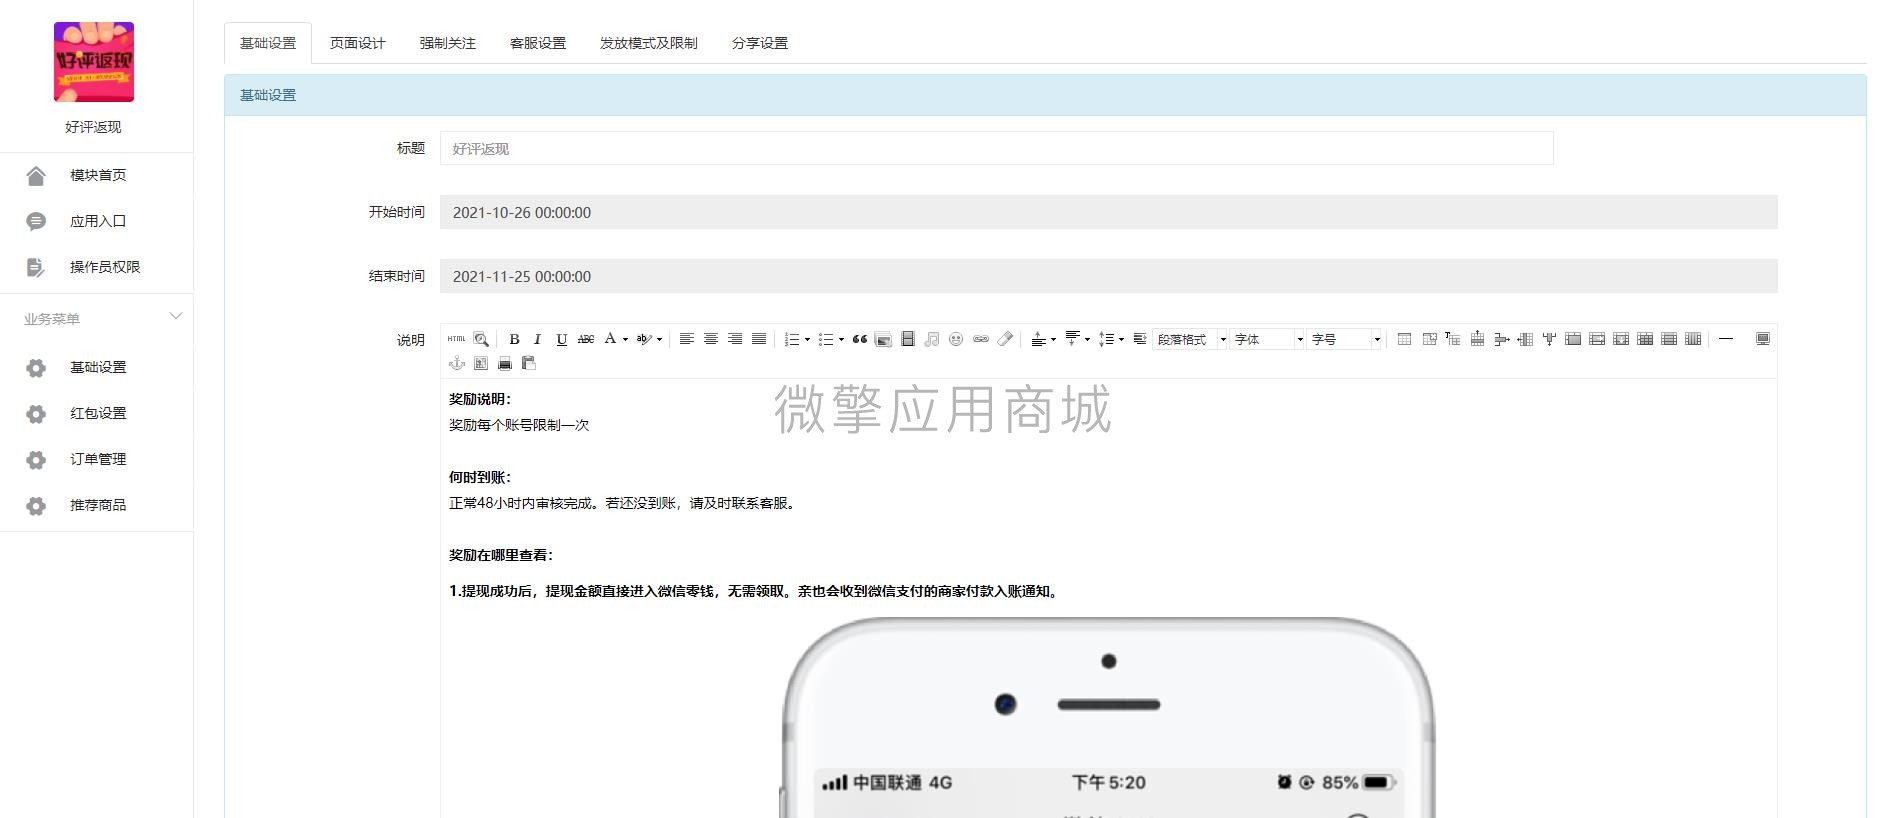This screenshot has height=818, width=1885.
Task: Click the '奖励在哪里查看:' heading in editor
Action: coord(501,555)
